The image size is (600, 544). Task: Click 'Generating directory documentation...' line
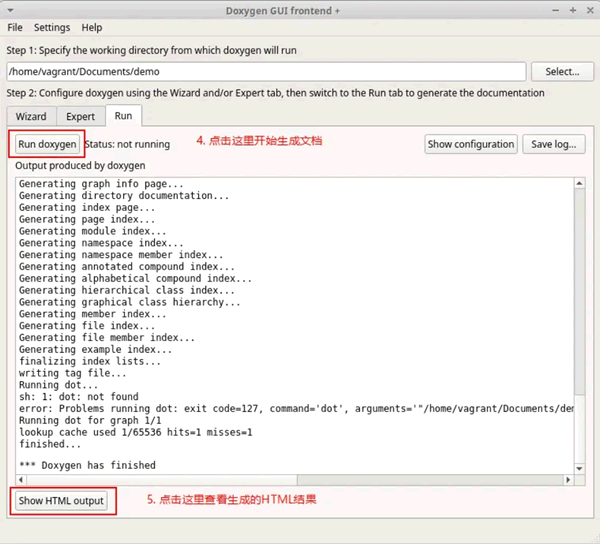coord(124,195)
